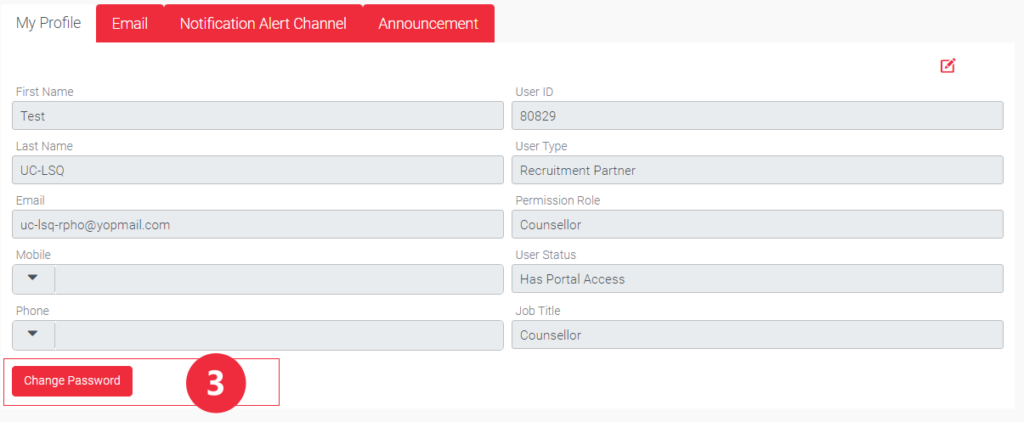
Task: Click the red circle number 3 marker
Action: 216,382
